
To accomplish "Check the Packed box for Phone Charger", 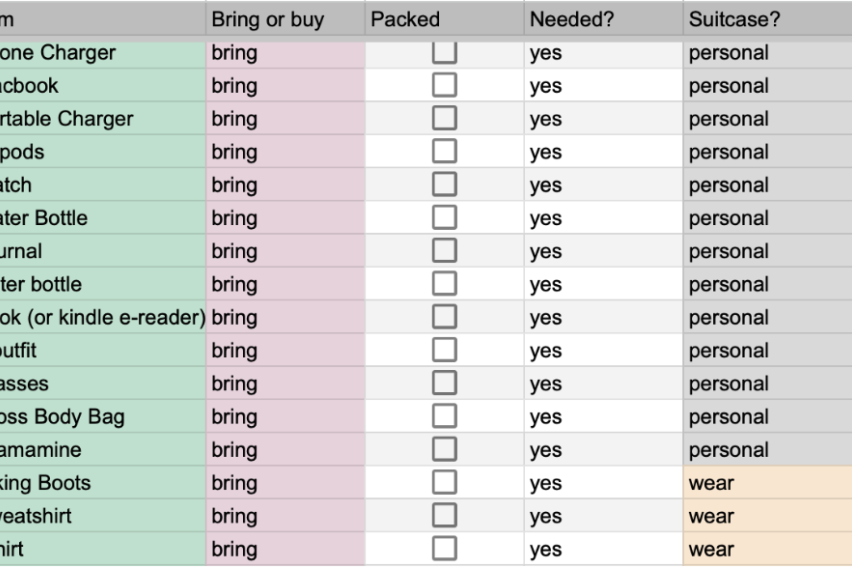I will click(x=444, y=53).
